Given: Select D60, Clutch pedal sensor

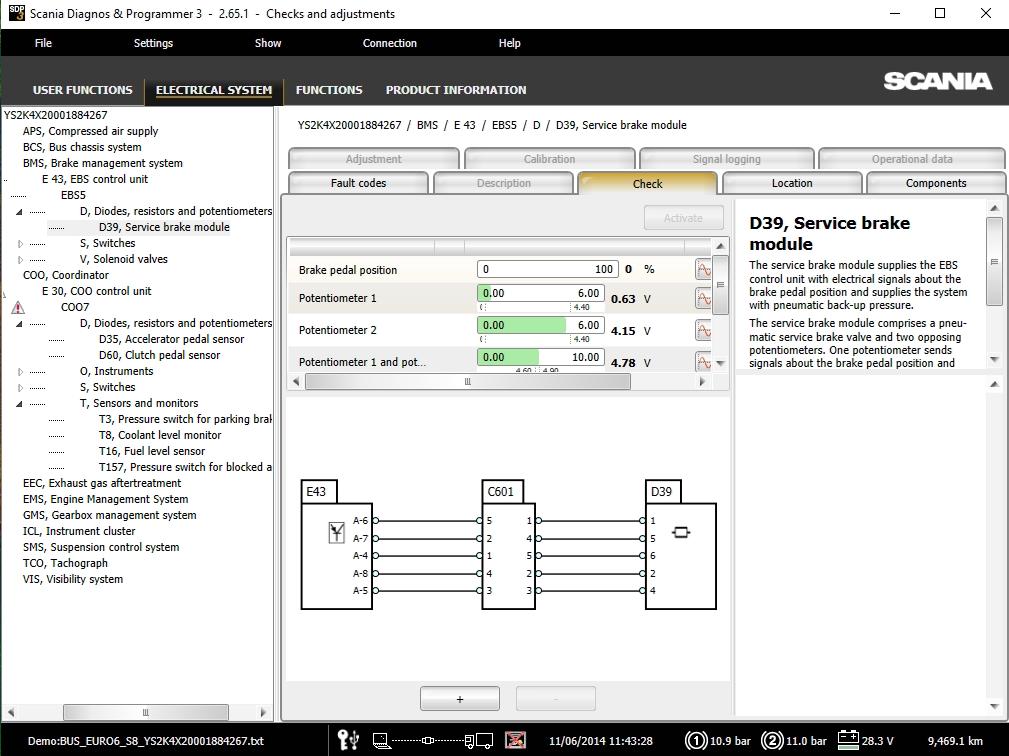Looking at the screenshot, I should pos(159,355).
